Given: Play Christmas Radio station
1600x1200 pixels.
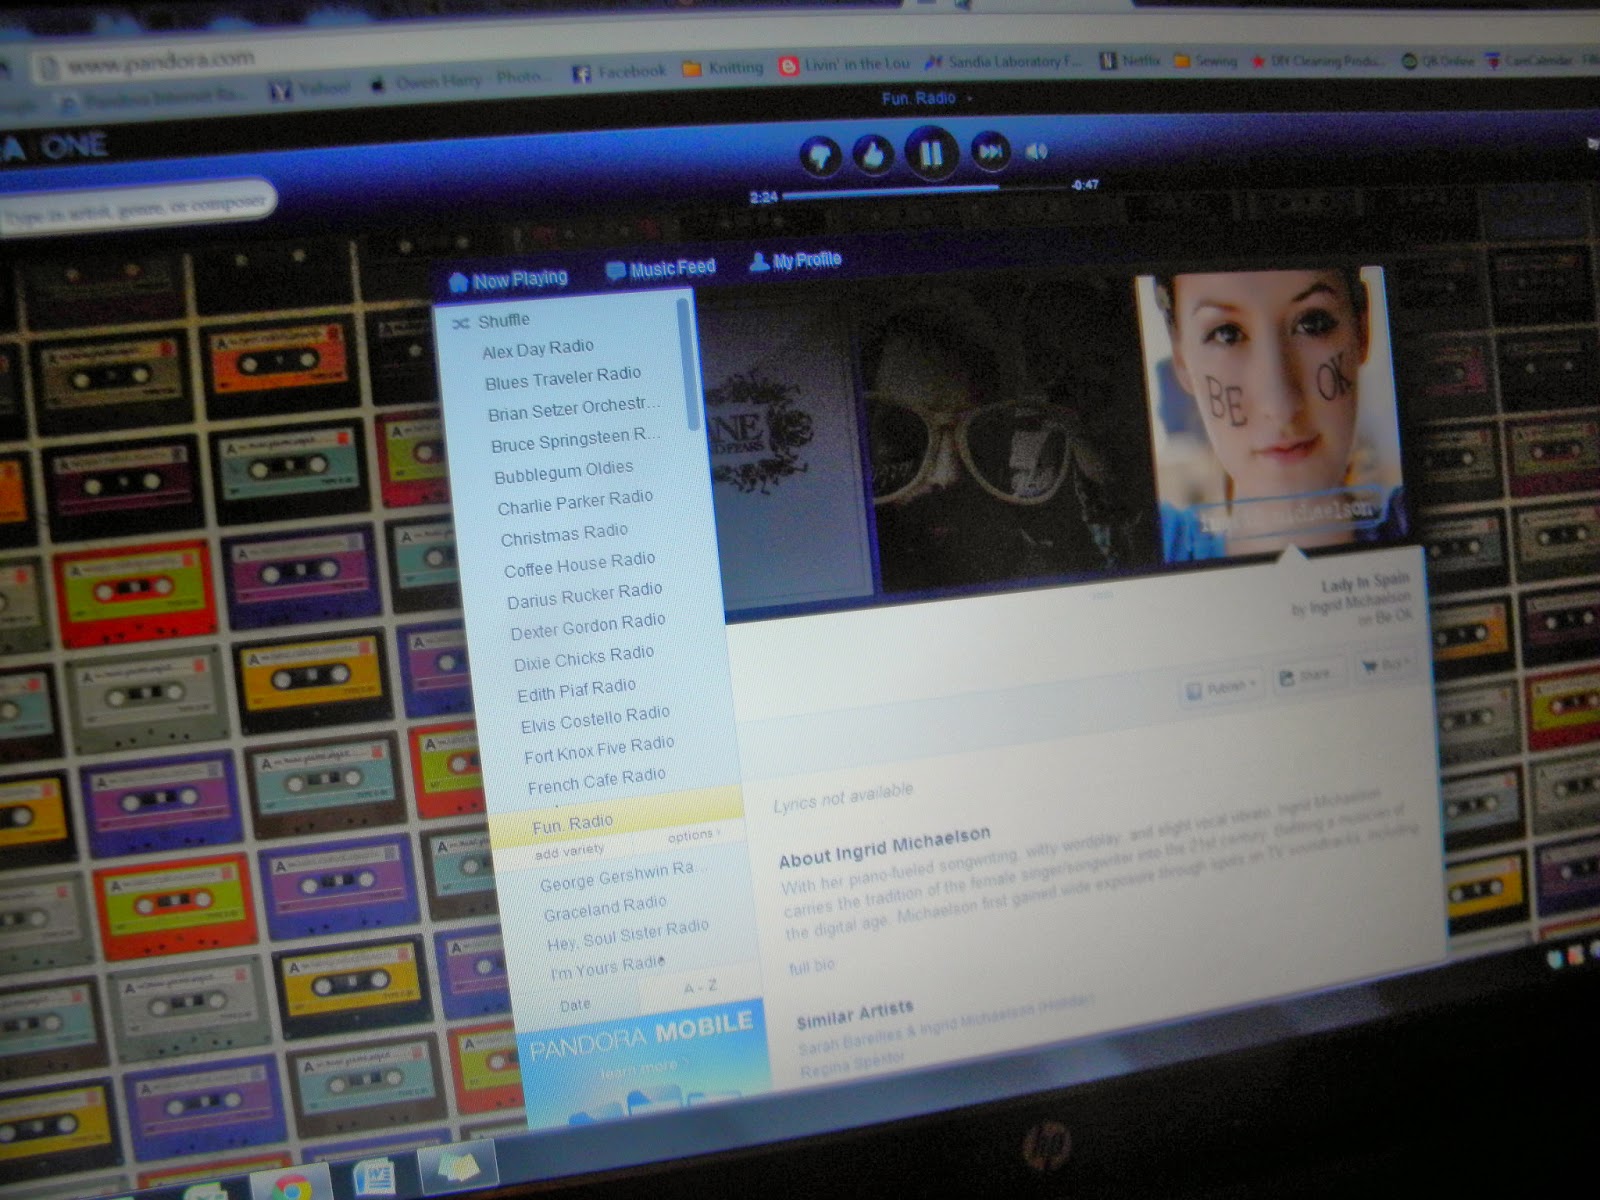Looking at the screenshot, I should [x=564, y=534].
